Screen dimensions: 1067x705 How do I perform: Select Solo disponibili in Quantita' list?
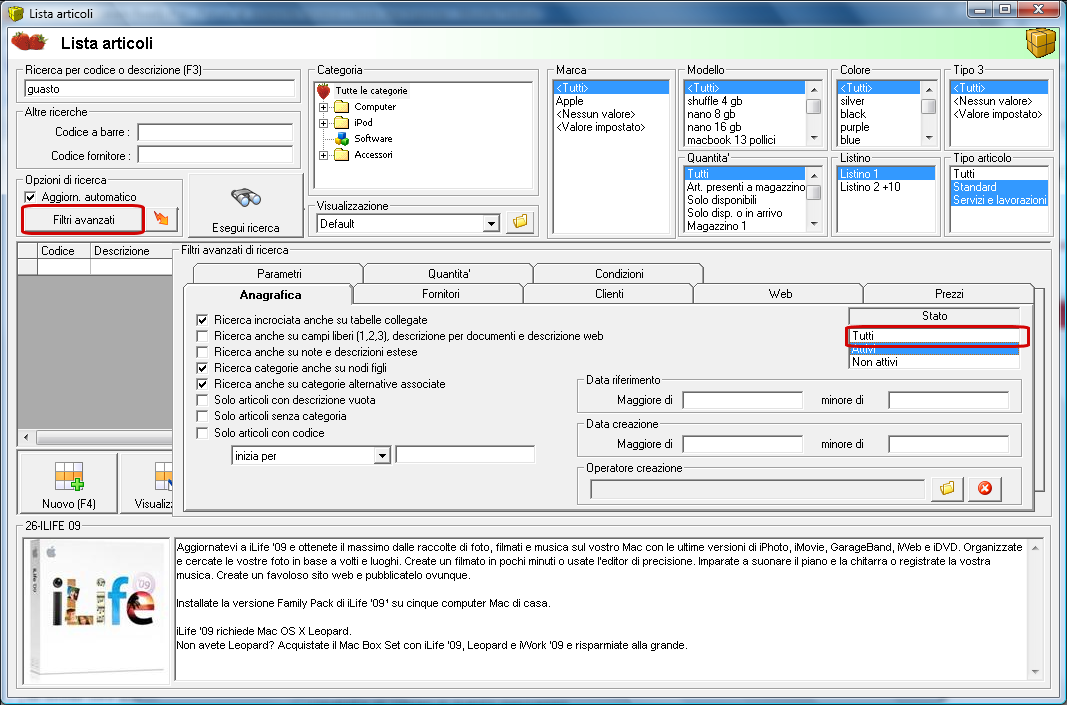745,200
